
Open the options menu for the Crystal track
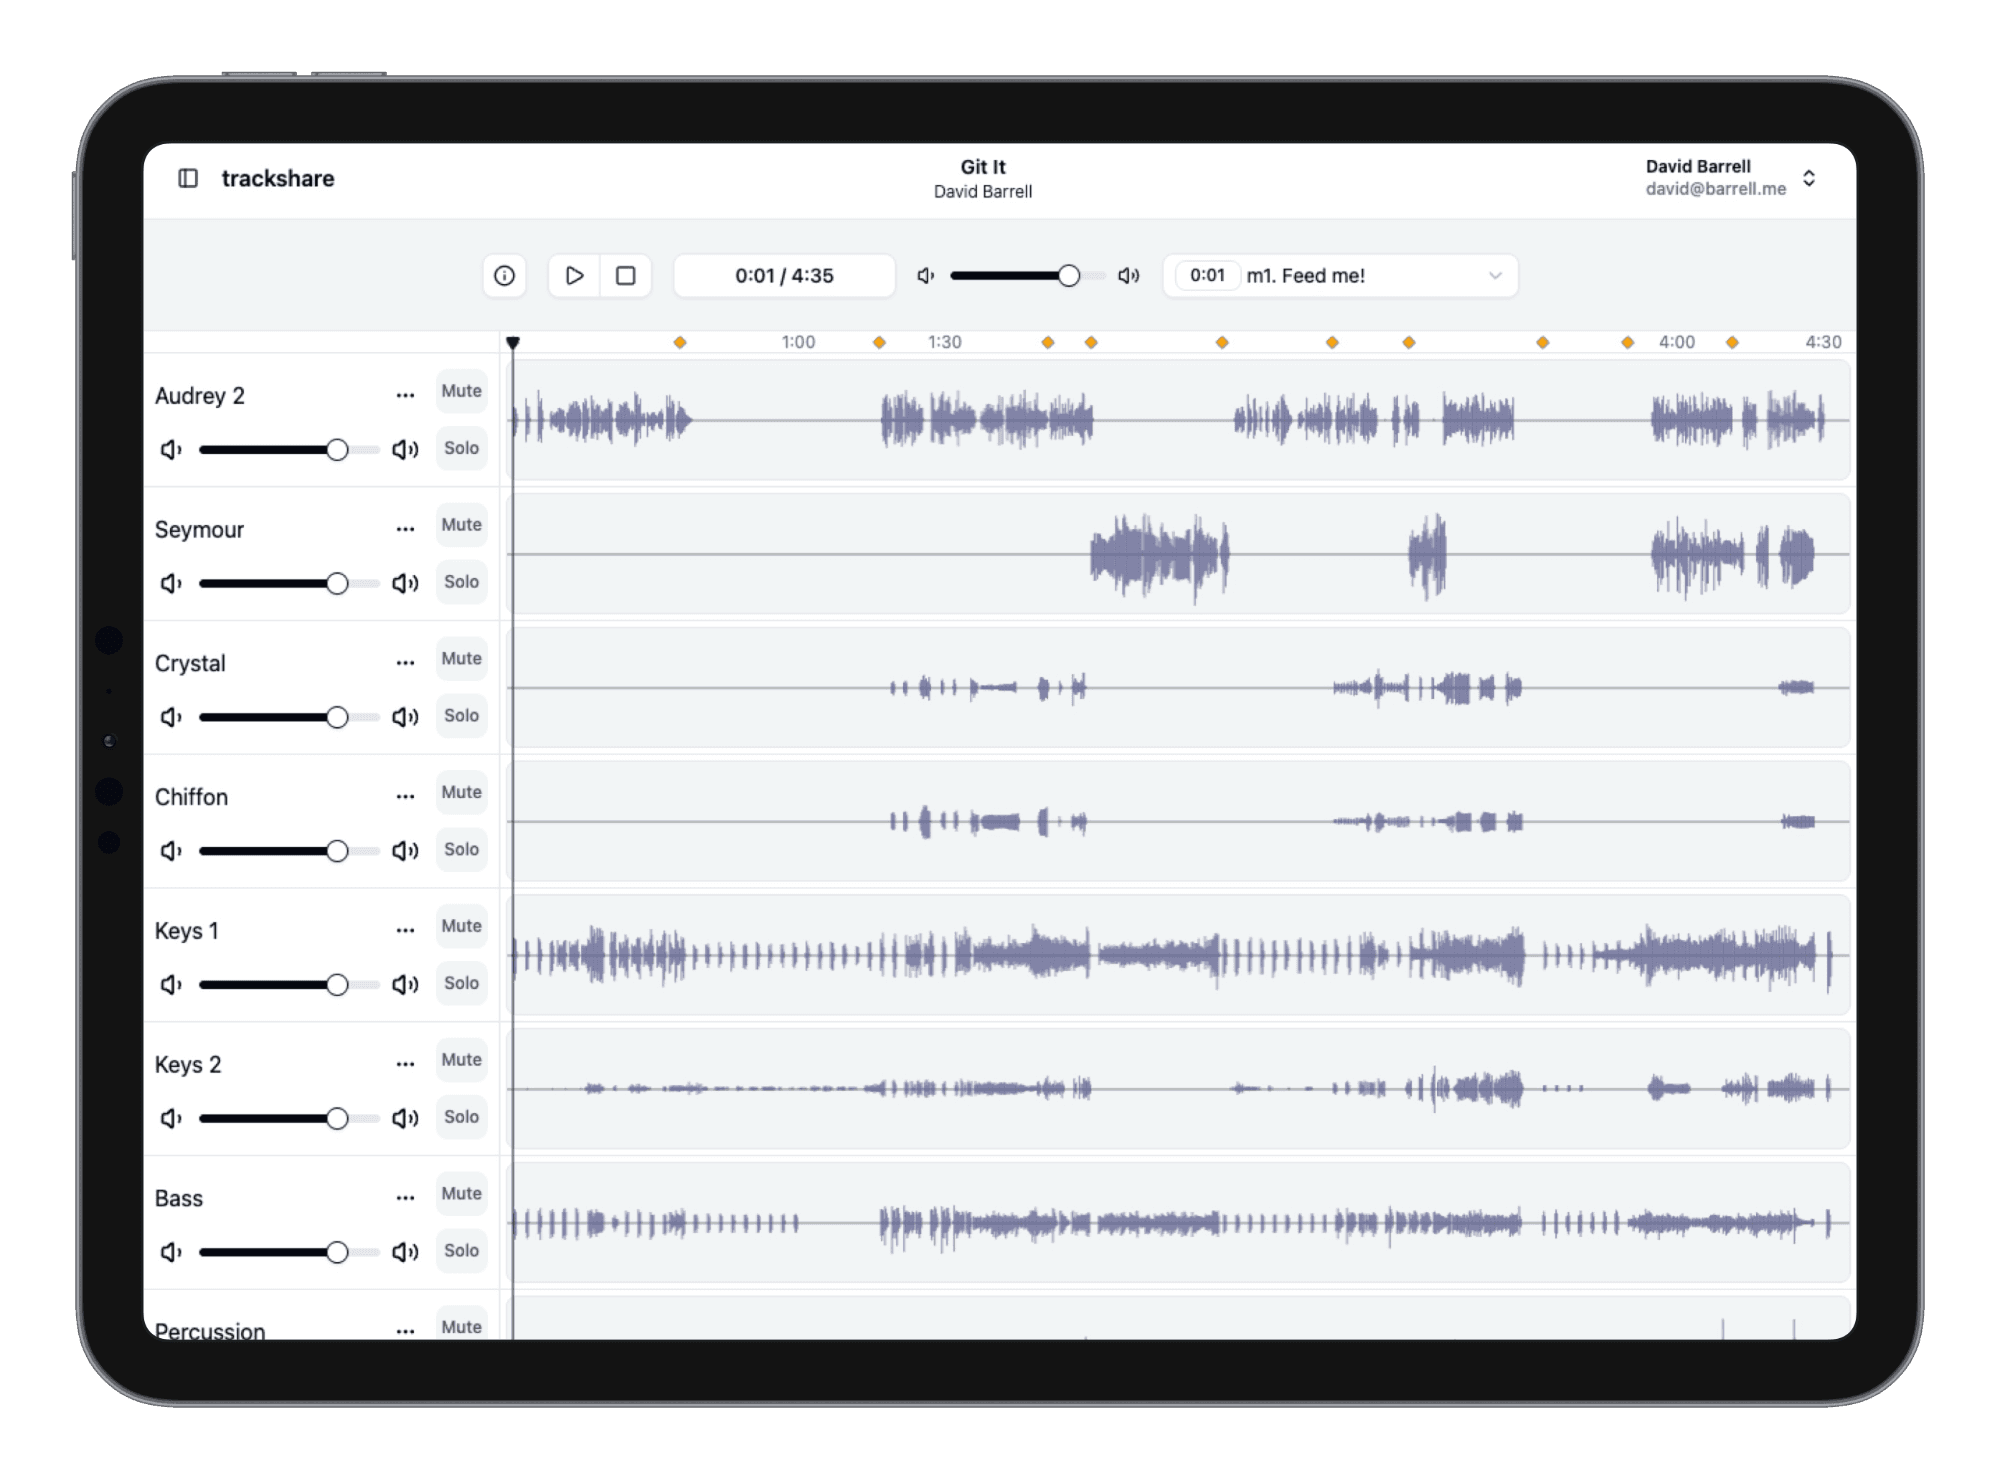click(x=405, y=661)
